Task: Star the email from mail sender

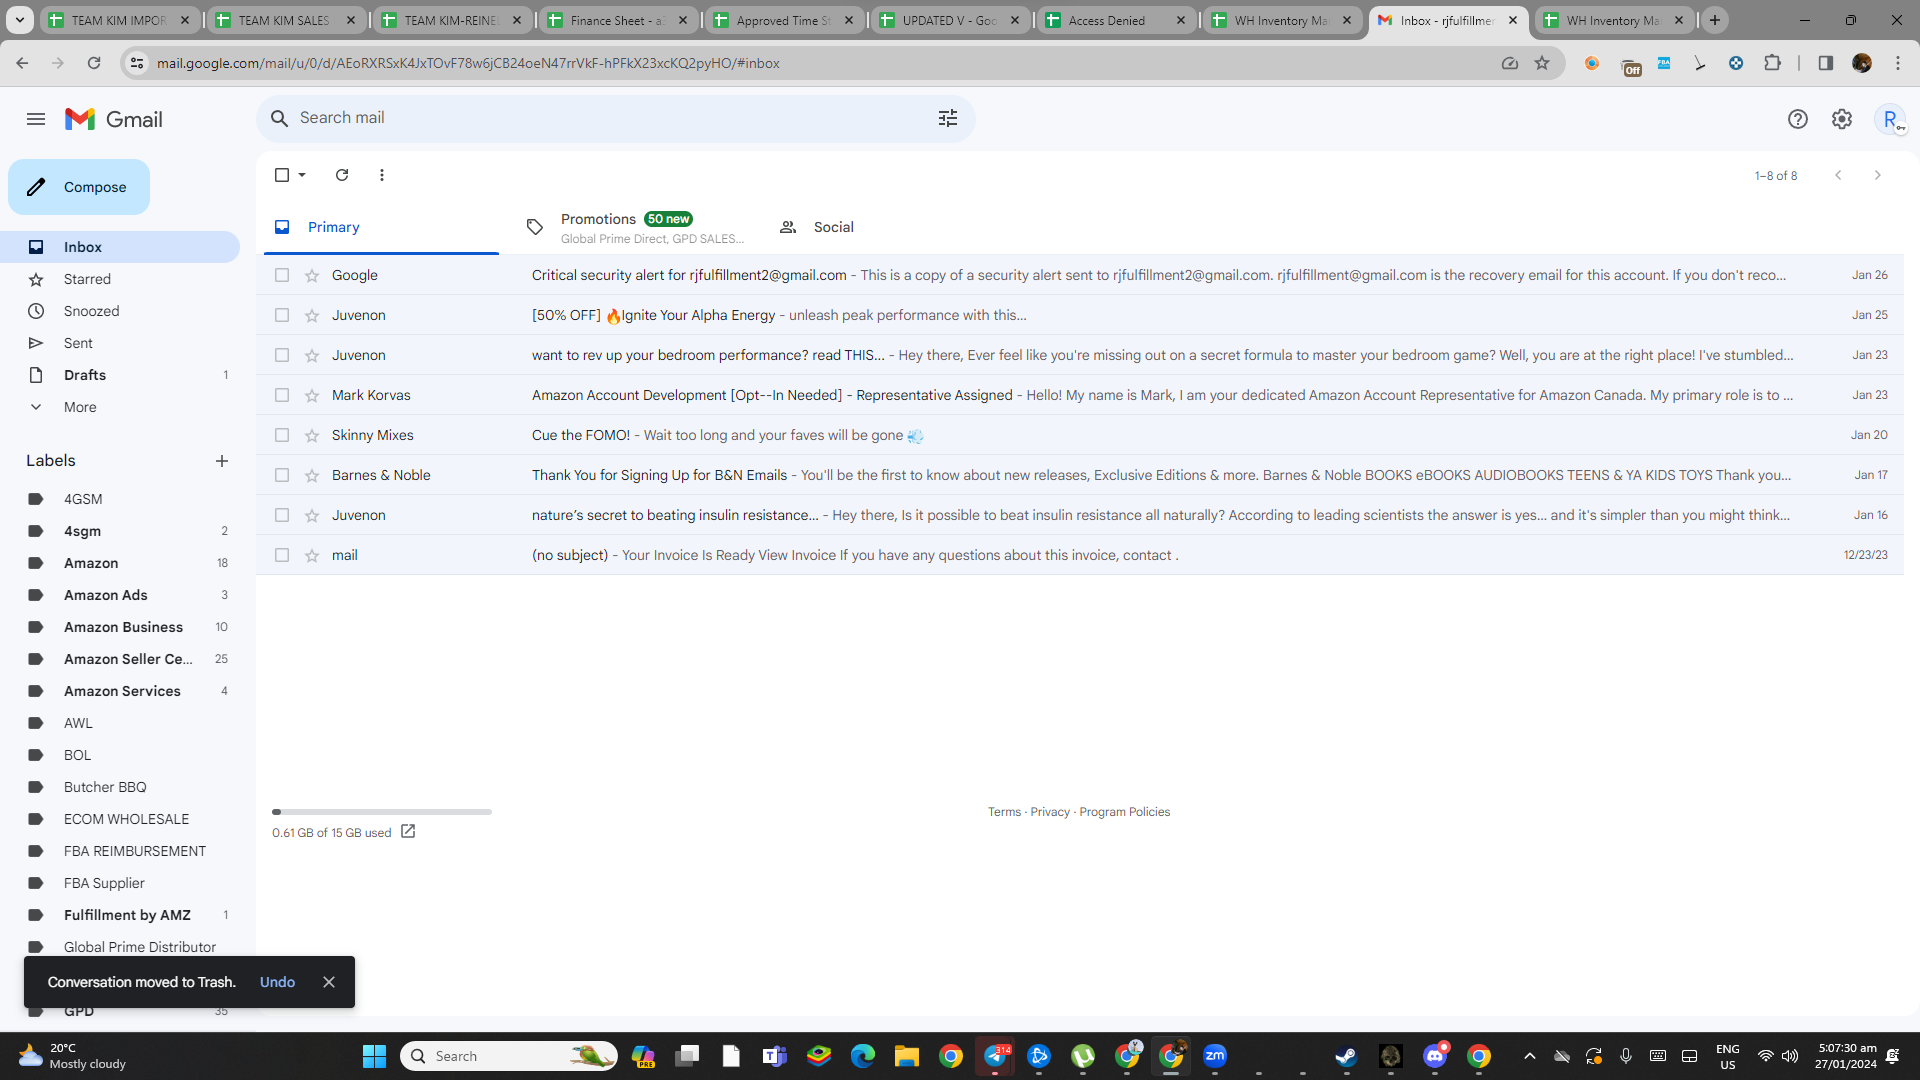Action: 312,555
